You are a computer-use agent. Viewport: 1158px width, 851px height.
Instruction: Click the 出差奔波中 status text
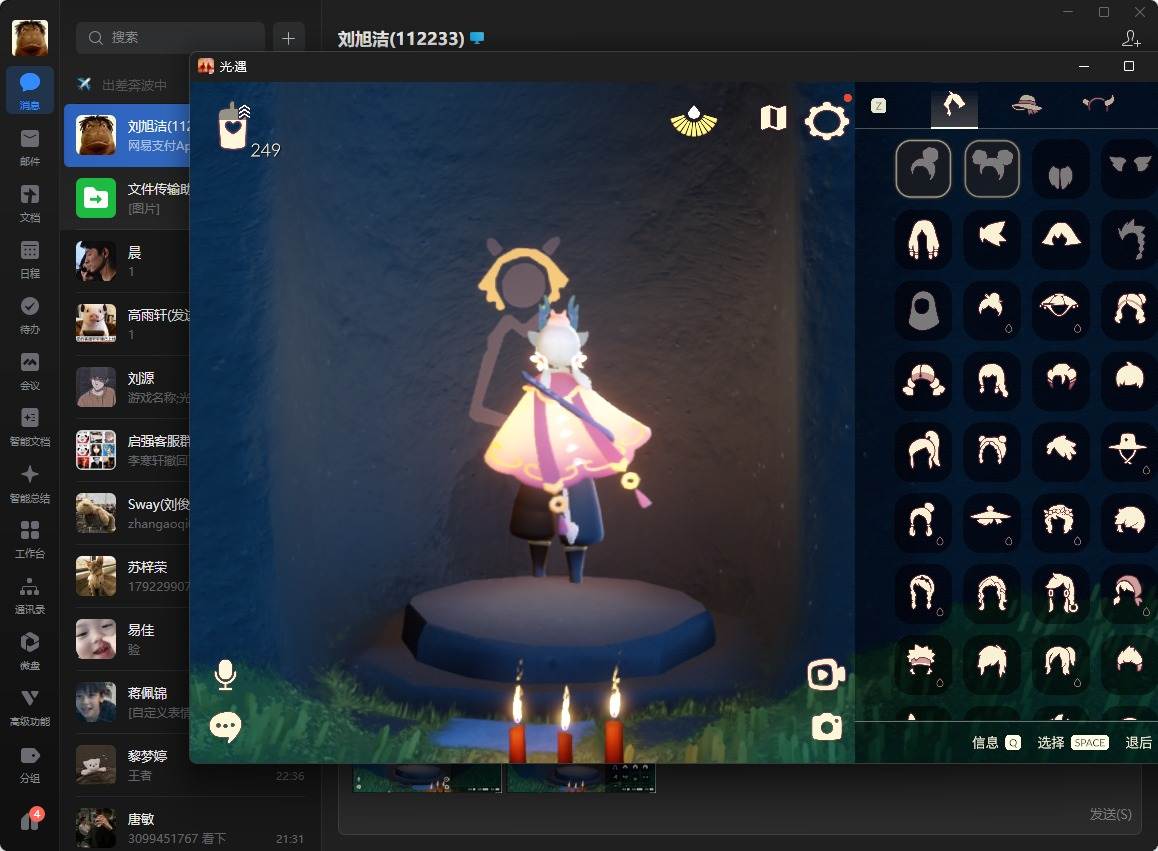coord(134,85)
